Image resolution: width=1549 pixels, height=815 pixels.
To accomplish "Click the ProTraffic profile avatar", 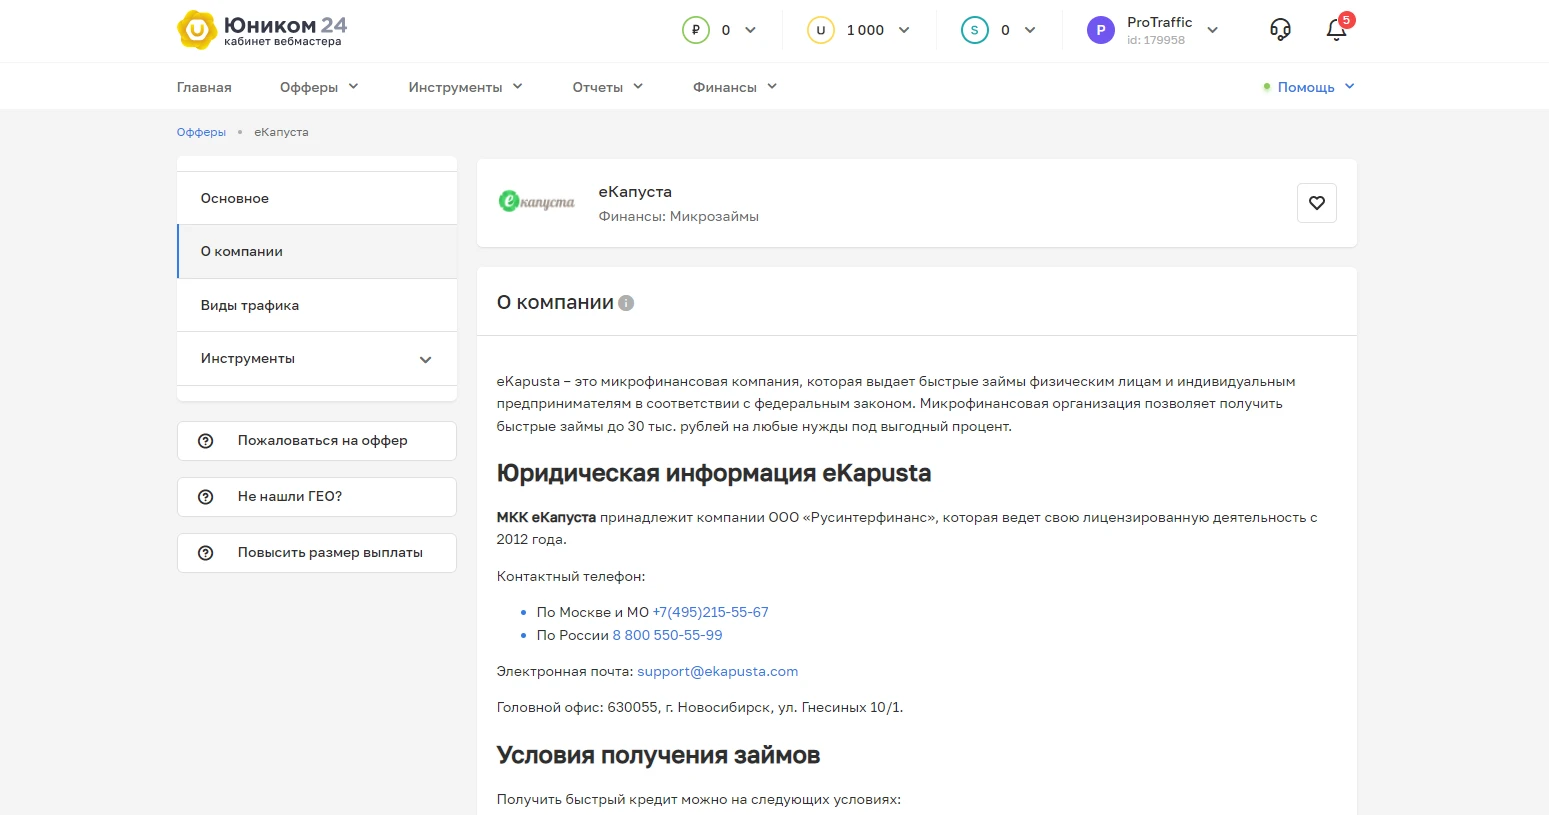I will 1101,30.
